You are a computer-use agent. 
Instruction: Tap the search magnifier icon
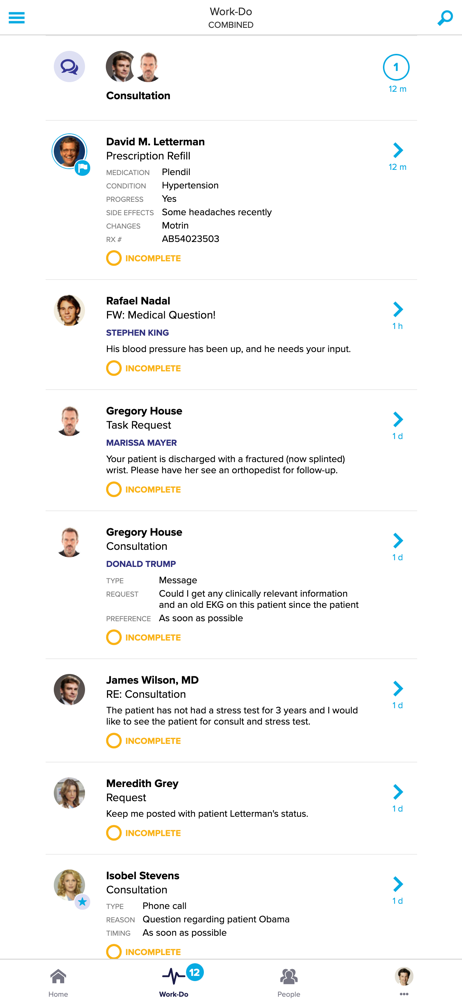(445, 18)
